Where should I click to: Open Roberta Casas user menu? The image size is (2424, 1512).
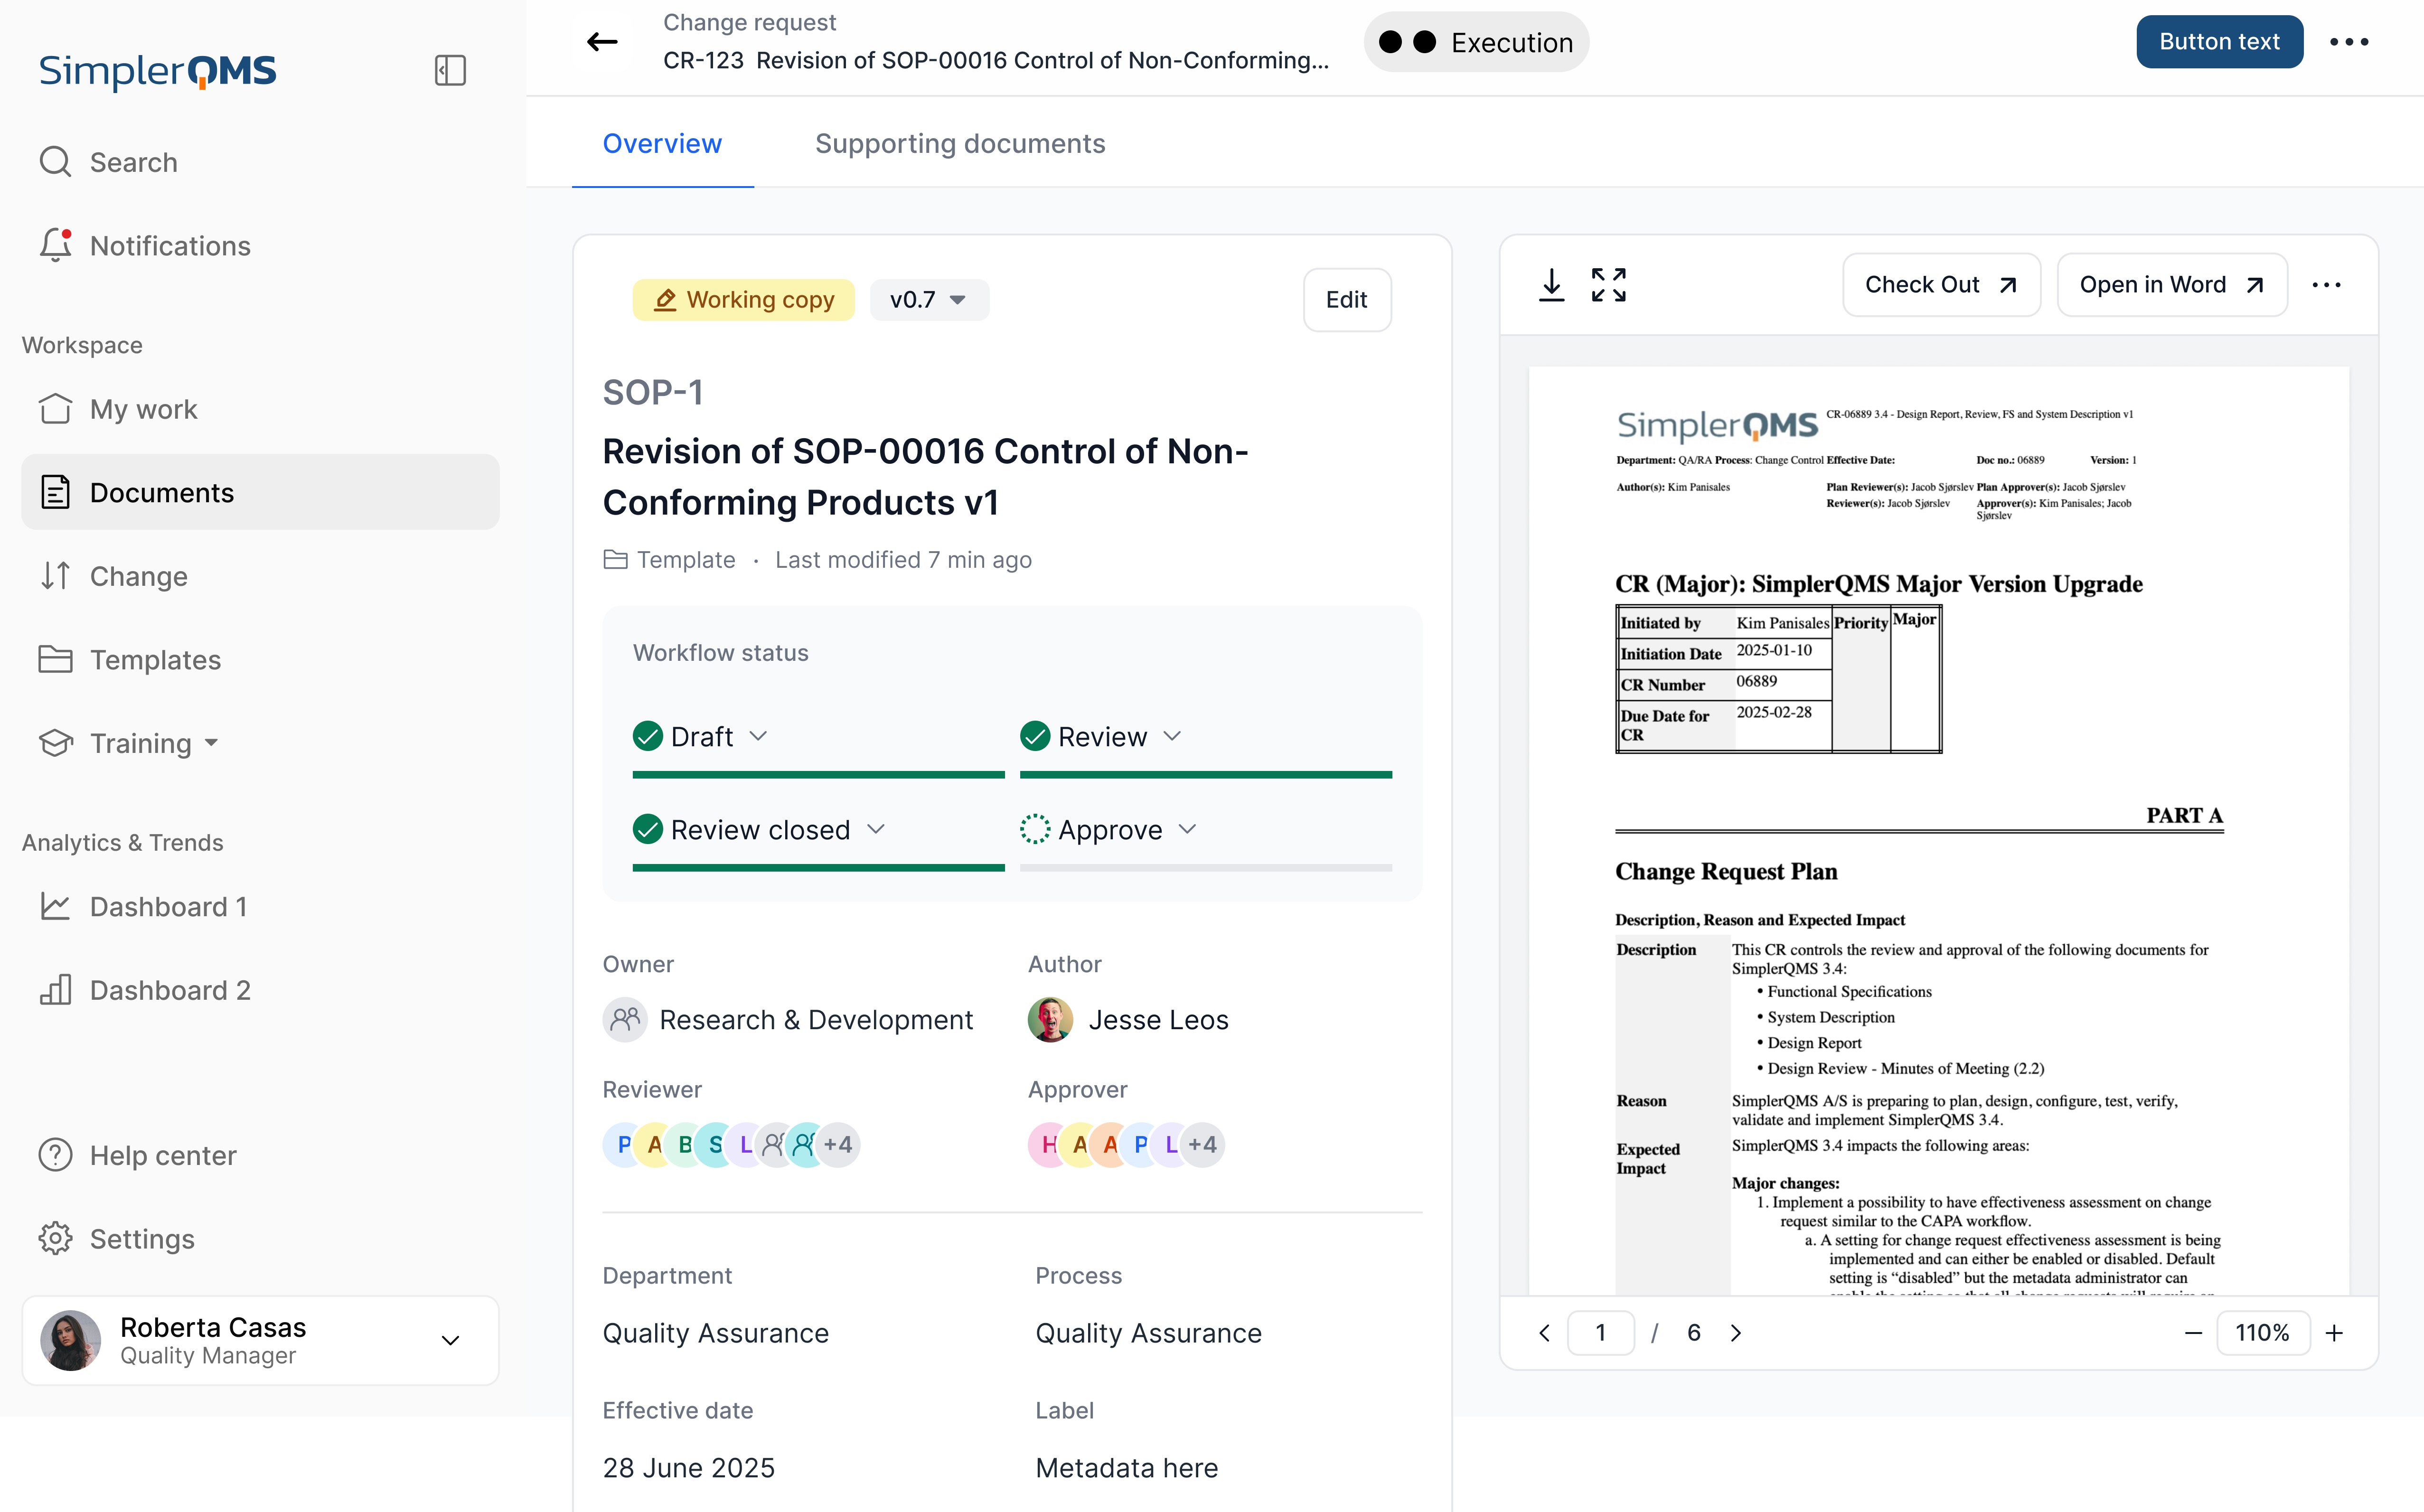(450, 1340)
